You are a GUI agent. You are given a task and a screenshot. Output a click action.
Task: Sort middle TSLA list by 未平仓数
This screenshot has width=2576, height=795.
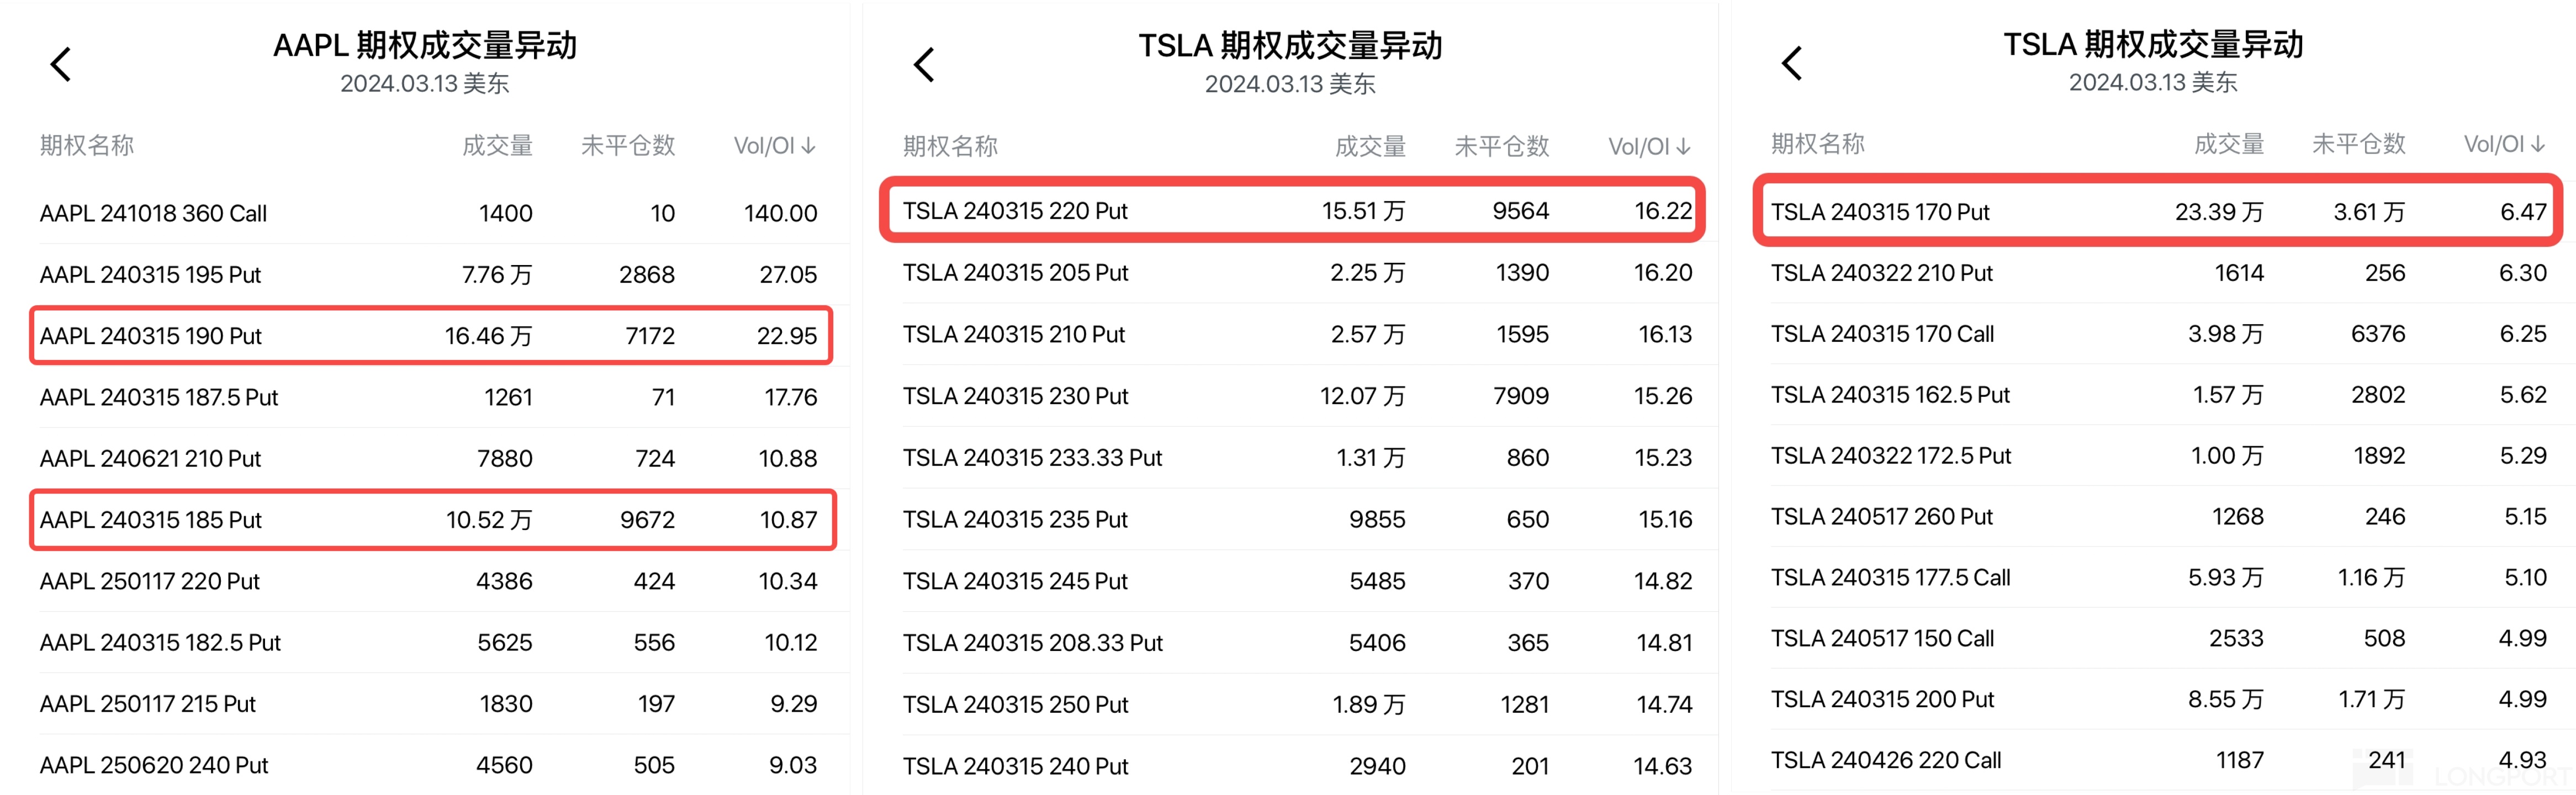[x=1501, y=147]
